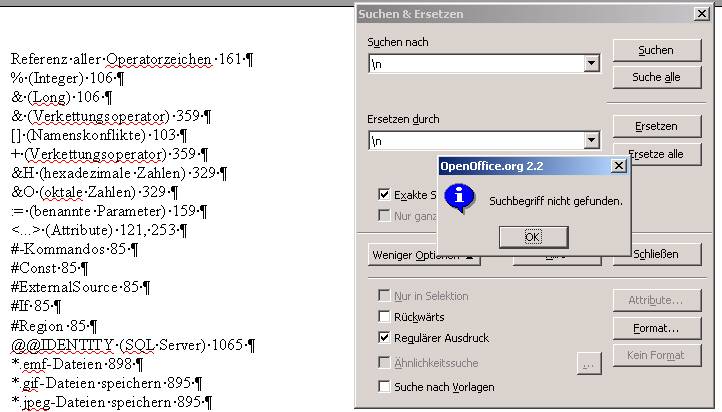Toggle the Nur in Selektion checkbox
Viewport: 722px width, 412px height.
pyautogui.click(x=384, y=295)
